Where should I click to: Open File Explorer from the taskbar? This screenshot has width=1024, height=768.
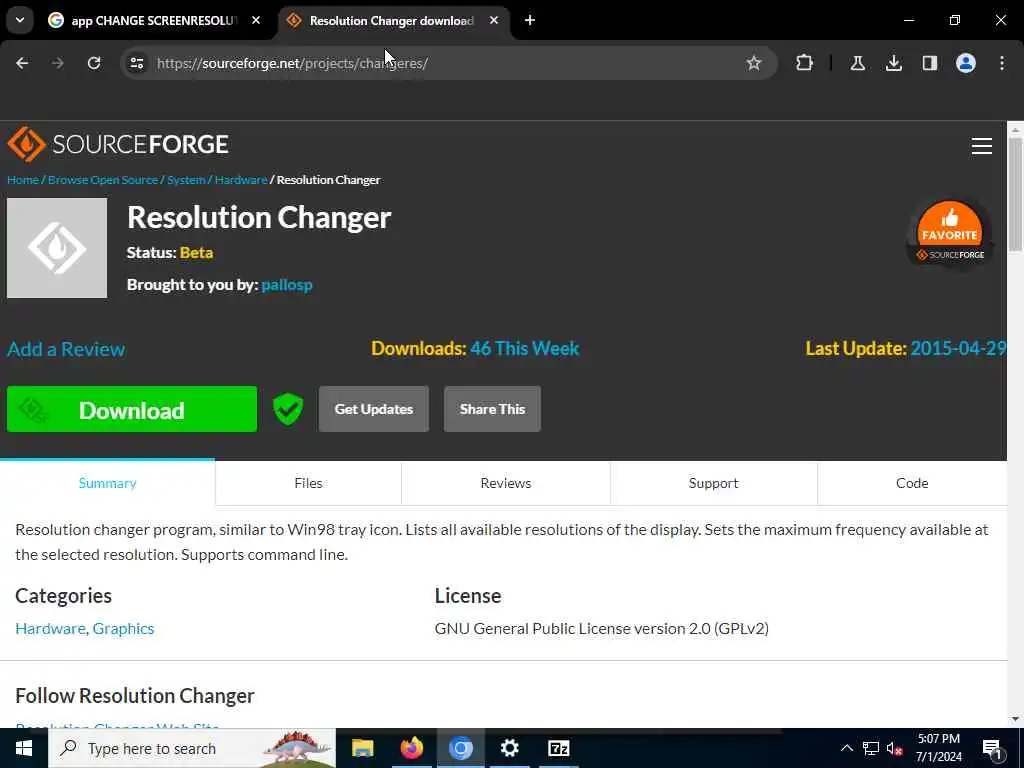(362, 748)
